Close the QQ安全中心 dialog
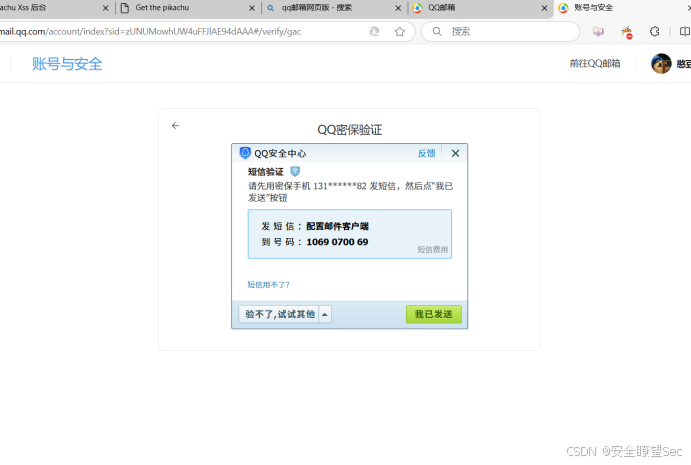The width and height of the screenshot is (691, 465). tap(455, 153)
